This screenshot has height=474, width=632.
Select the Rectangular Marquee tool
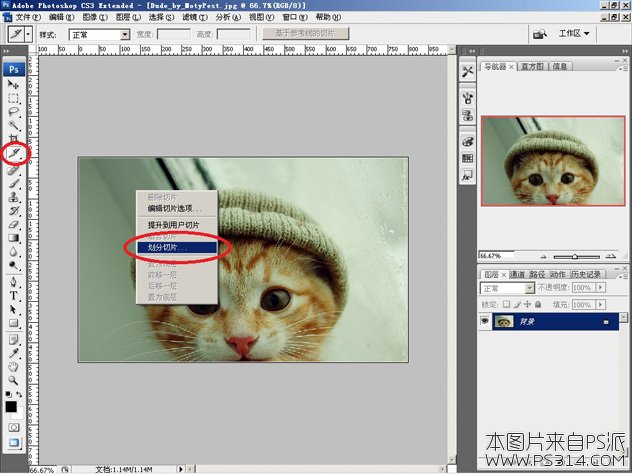(x=14, y=98)
